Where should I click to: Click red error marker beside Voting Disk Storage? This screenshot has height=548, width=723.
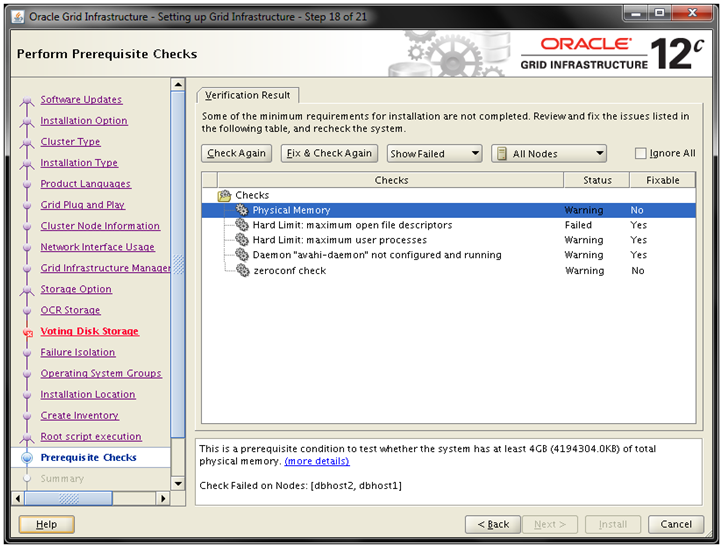tap(28, 333)
